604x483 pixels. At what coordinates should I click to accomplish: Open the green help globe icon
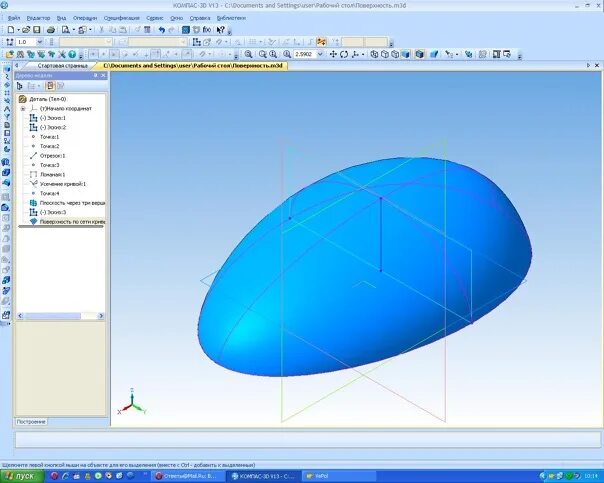tap(72, 54)
